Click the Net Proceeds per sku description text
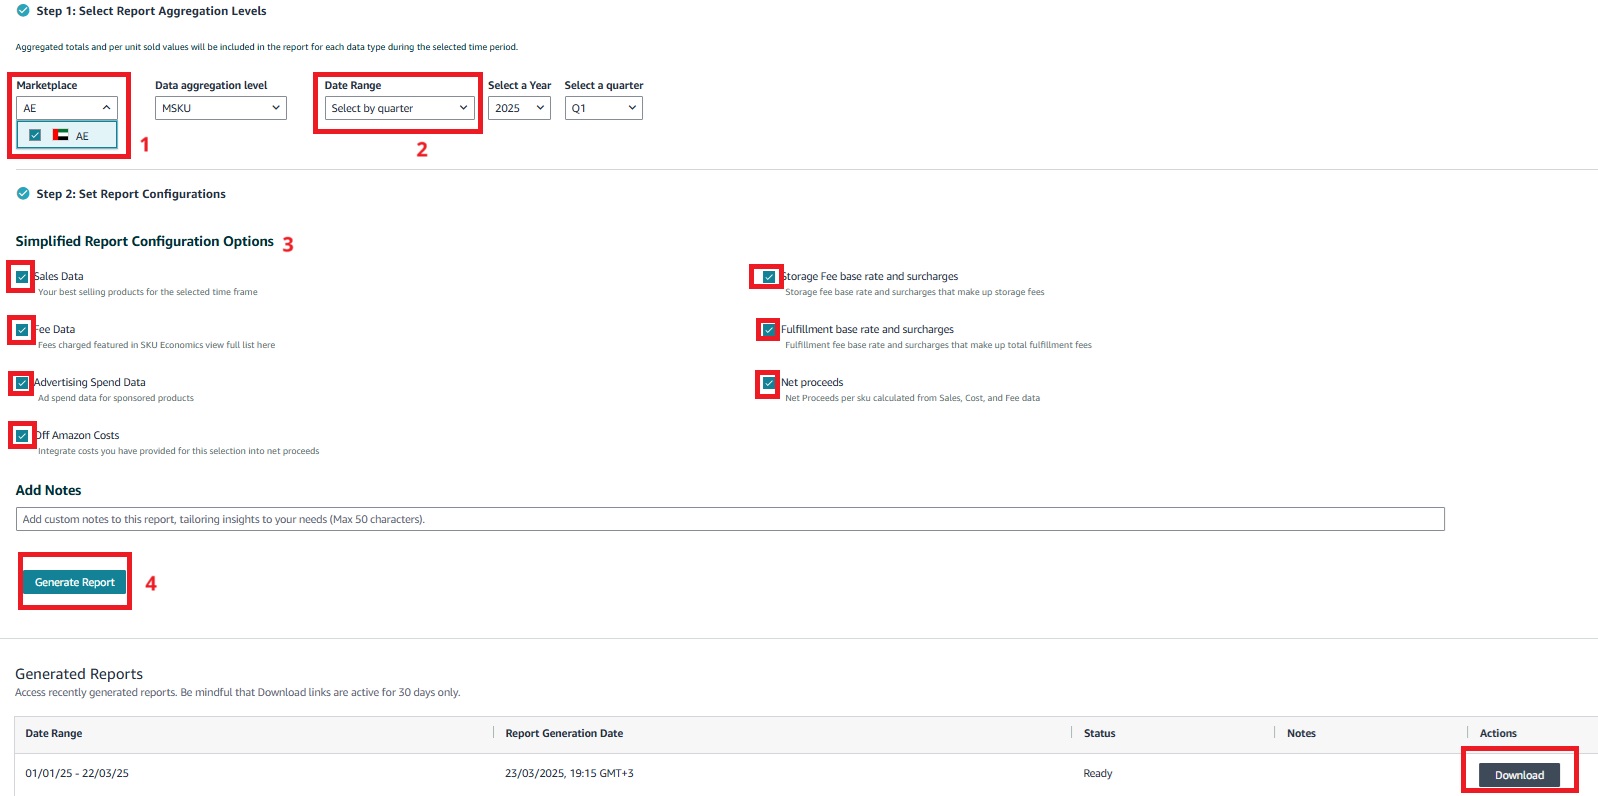The image size is (1598, 796). 912,398
